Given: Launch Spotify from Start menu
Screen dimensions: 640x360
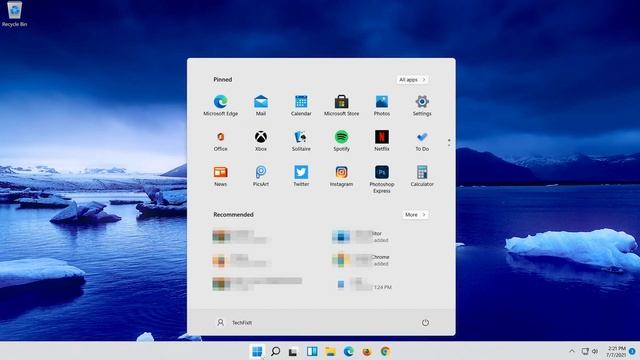Looking at the screenshot, I should click(x=342, y=141).
